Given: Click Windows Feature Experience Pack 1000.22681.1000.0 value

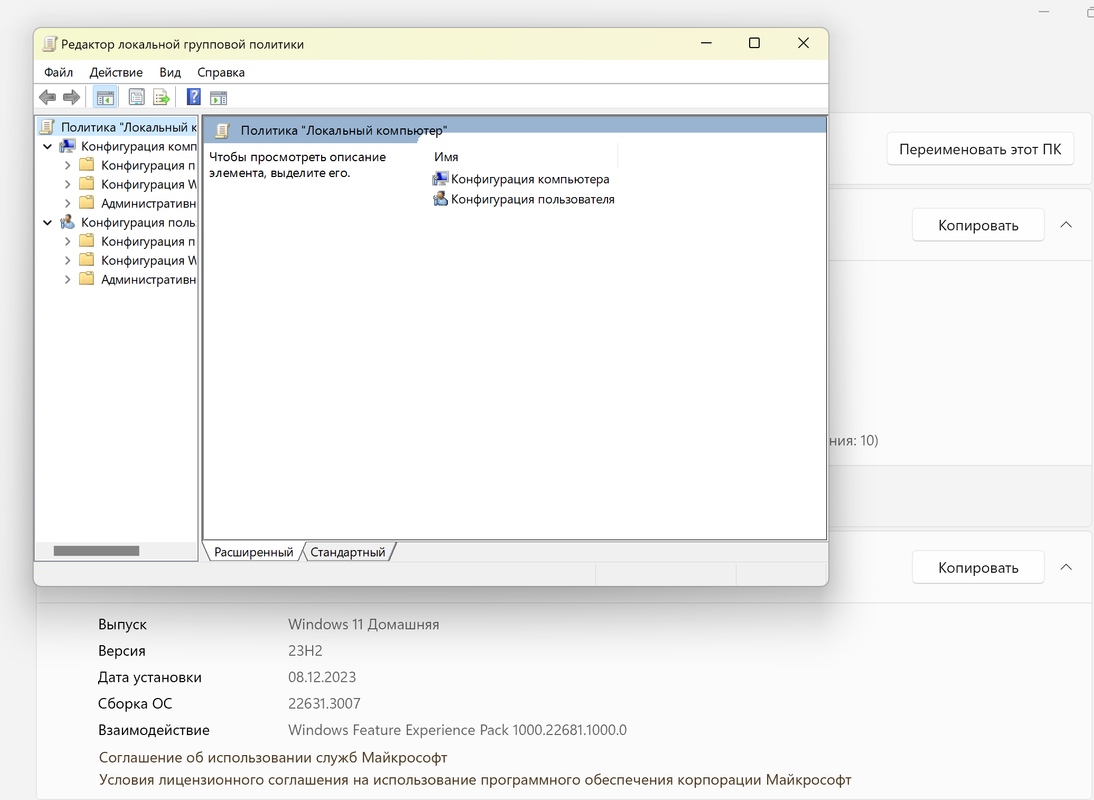Looking at the screenshot, I should click(x=457, y=730).
